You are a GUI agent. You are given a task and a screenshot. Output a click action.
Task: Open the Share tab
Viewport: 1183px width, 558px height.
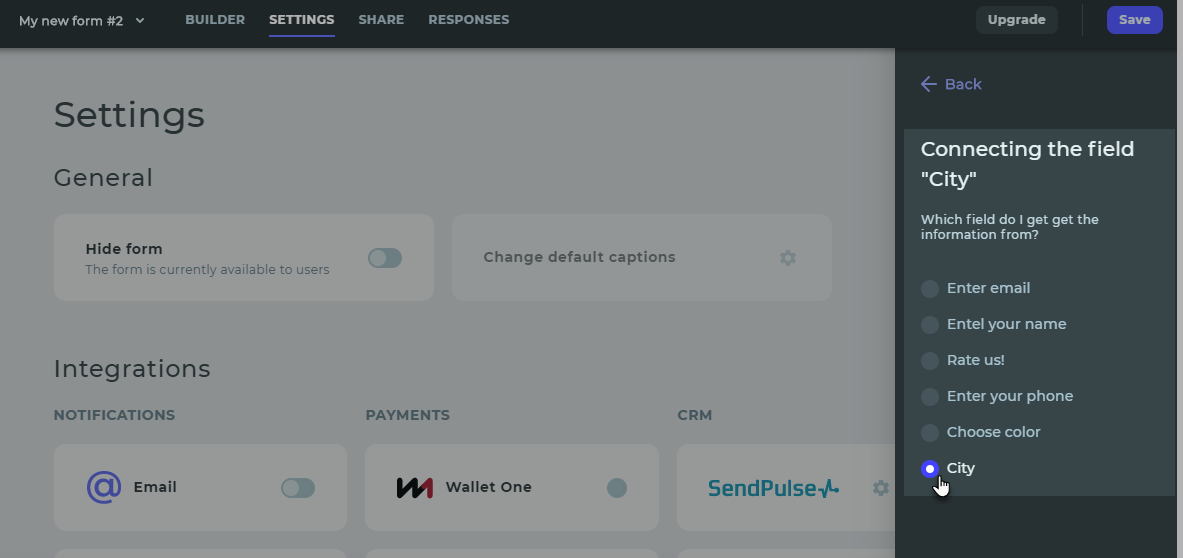click(x=381, y=20)
